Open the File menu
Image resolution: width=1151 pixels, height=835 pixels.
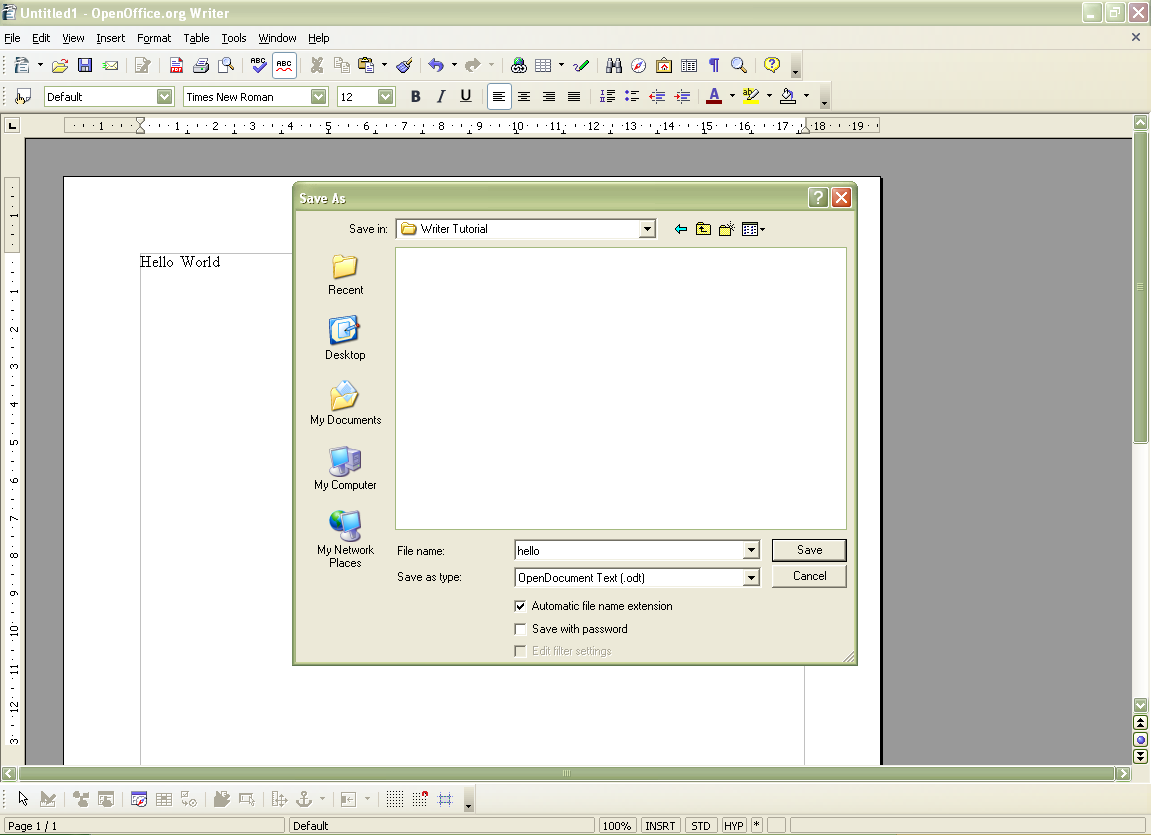point(12,38)
